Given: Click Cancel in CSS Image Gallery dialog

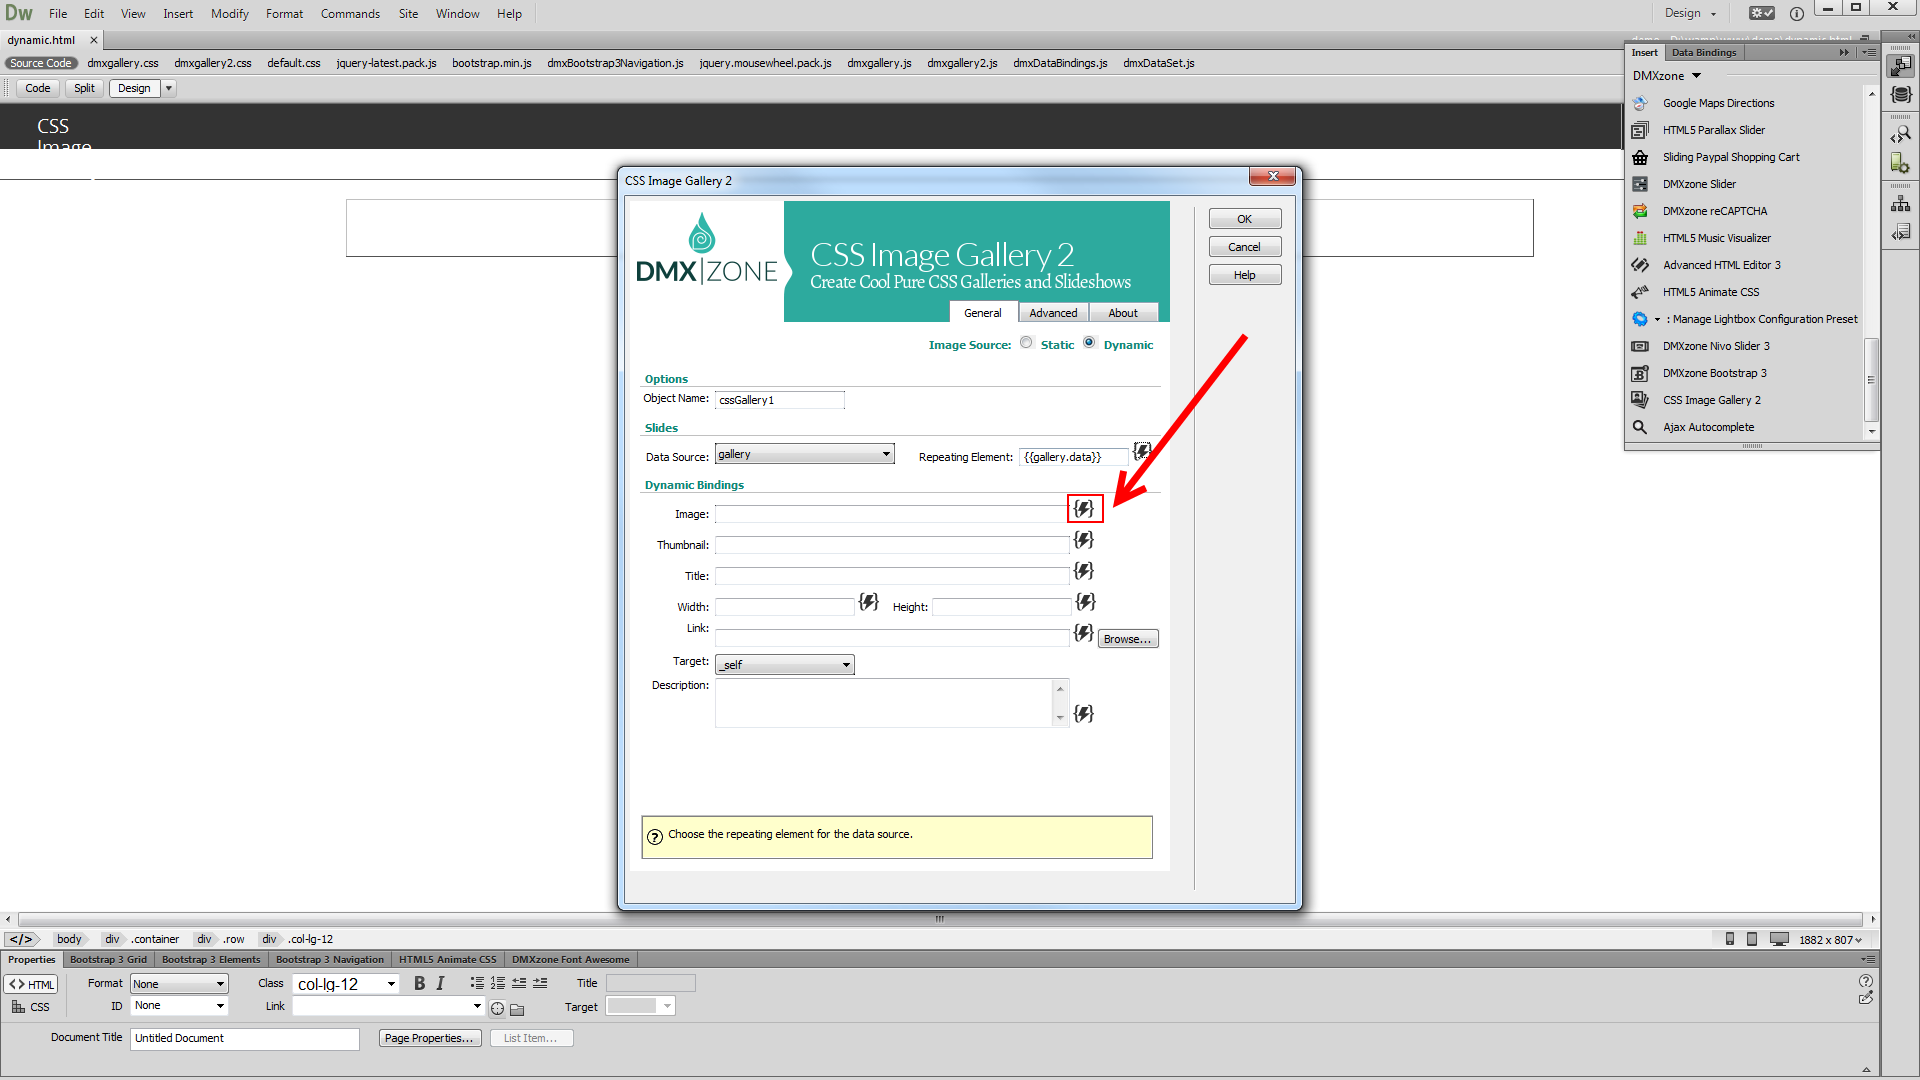Looking at the screenshot, I should [1245, 247].
